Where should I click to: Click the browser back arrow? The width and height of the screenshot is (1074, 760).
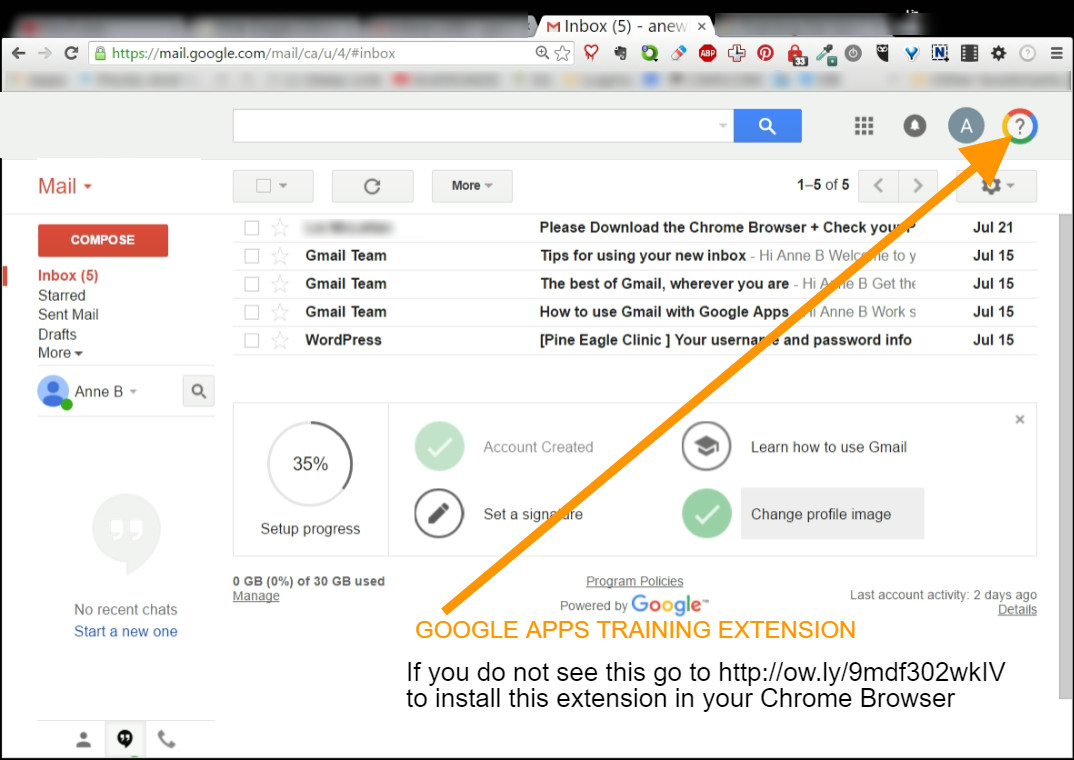click(18, 53)
